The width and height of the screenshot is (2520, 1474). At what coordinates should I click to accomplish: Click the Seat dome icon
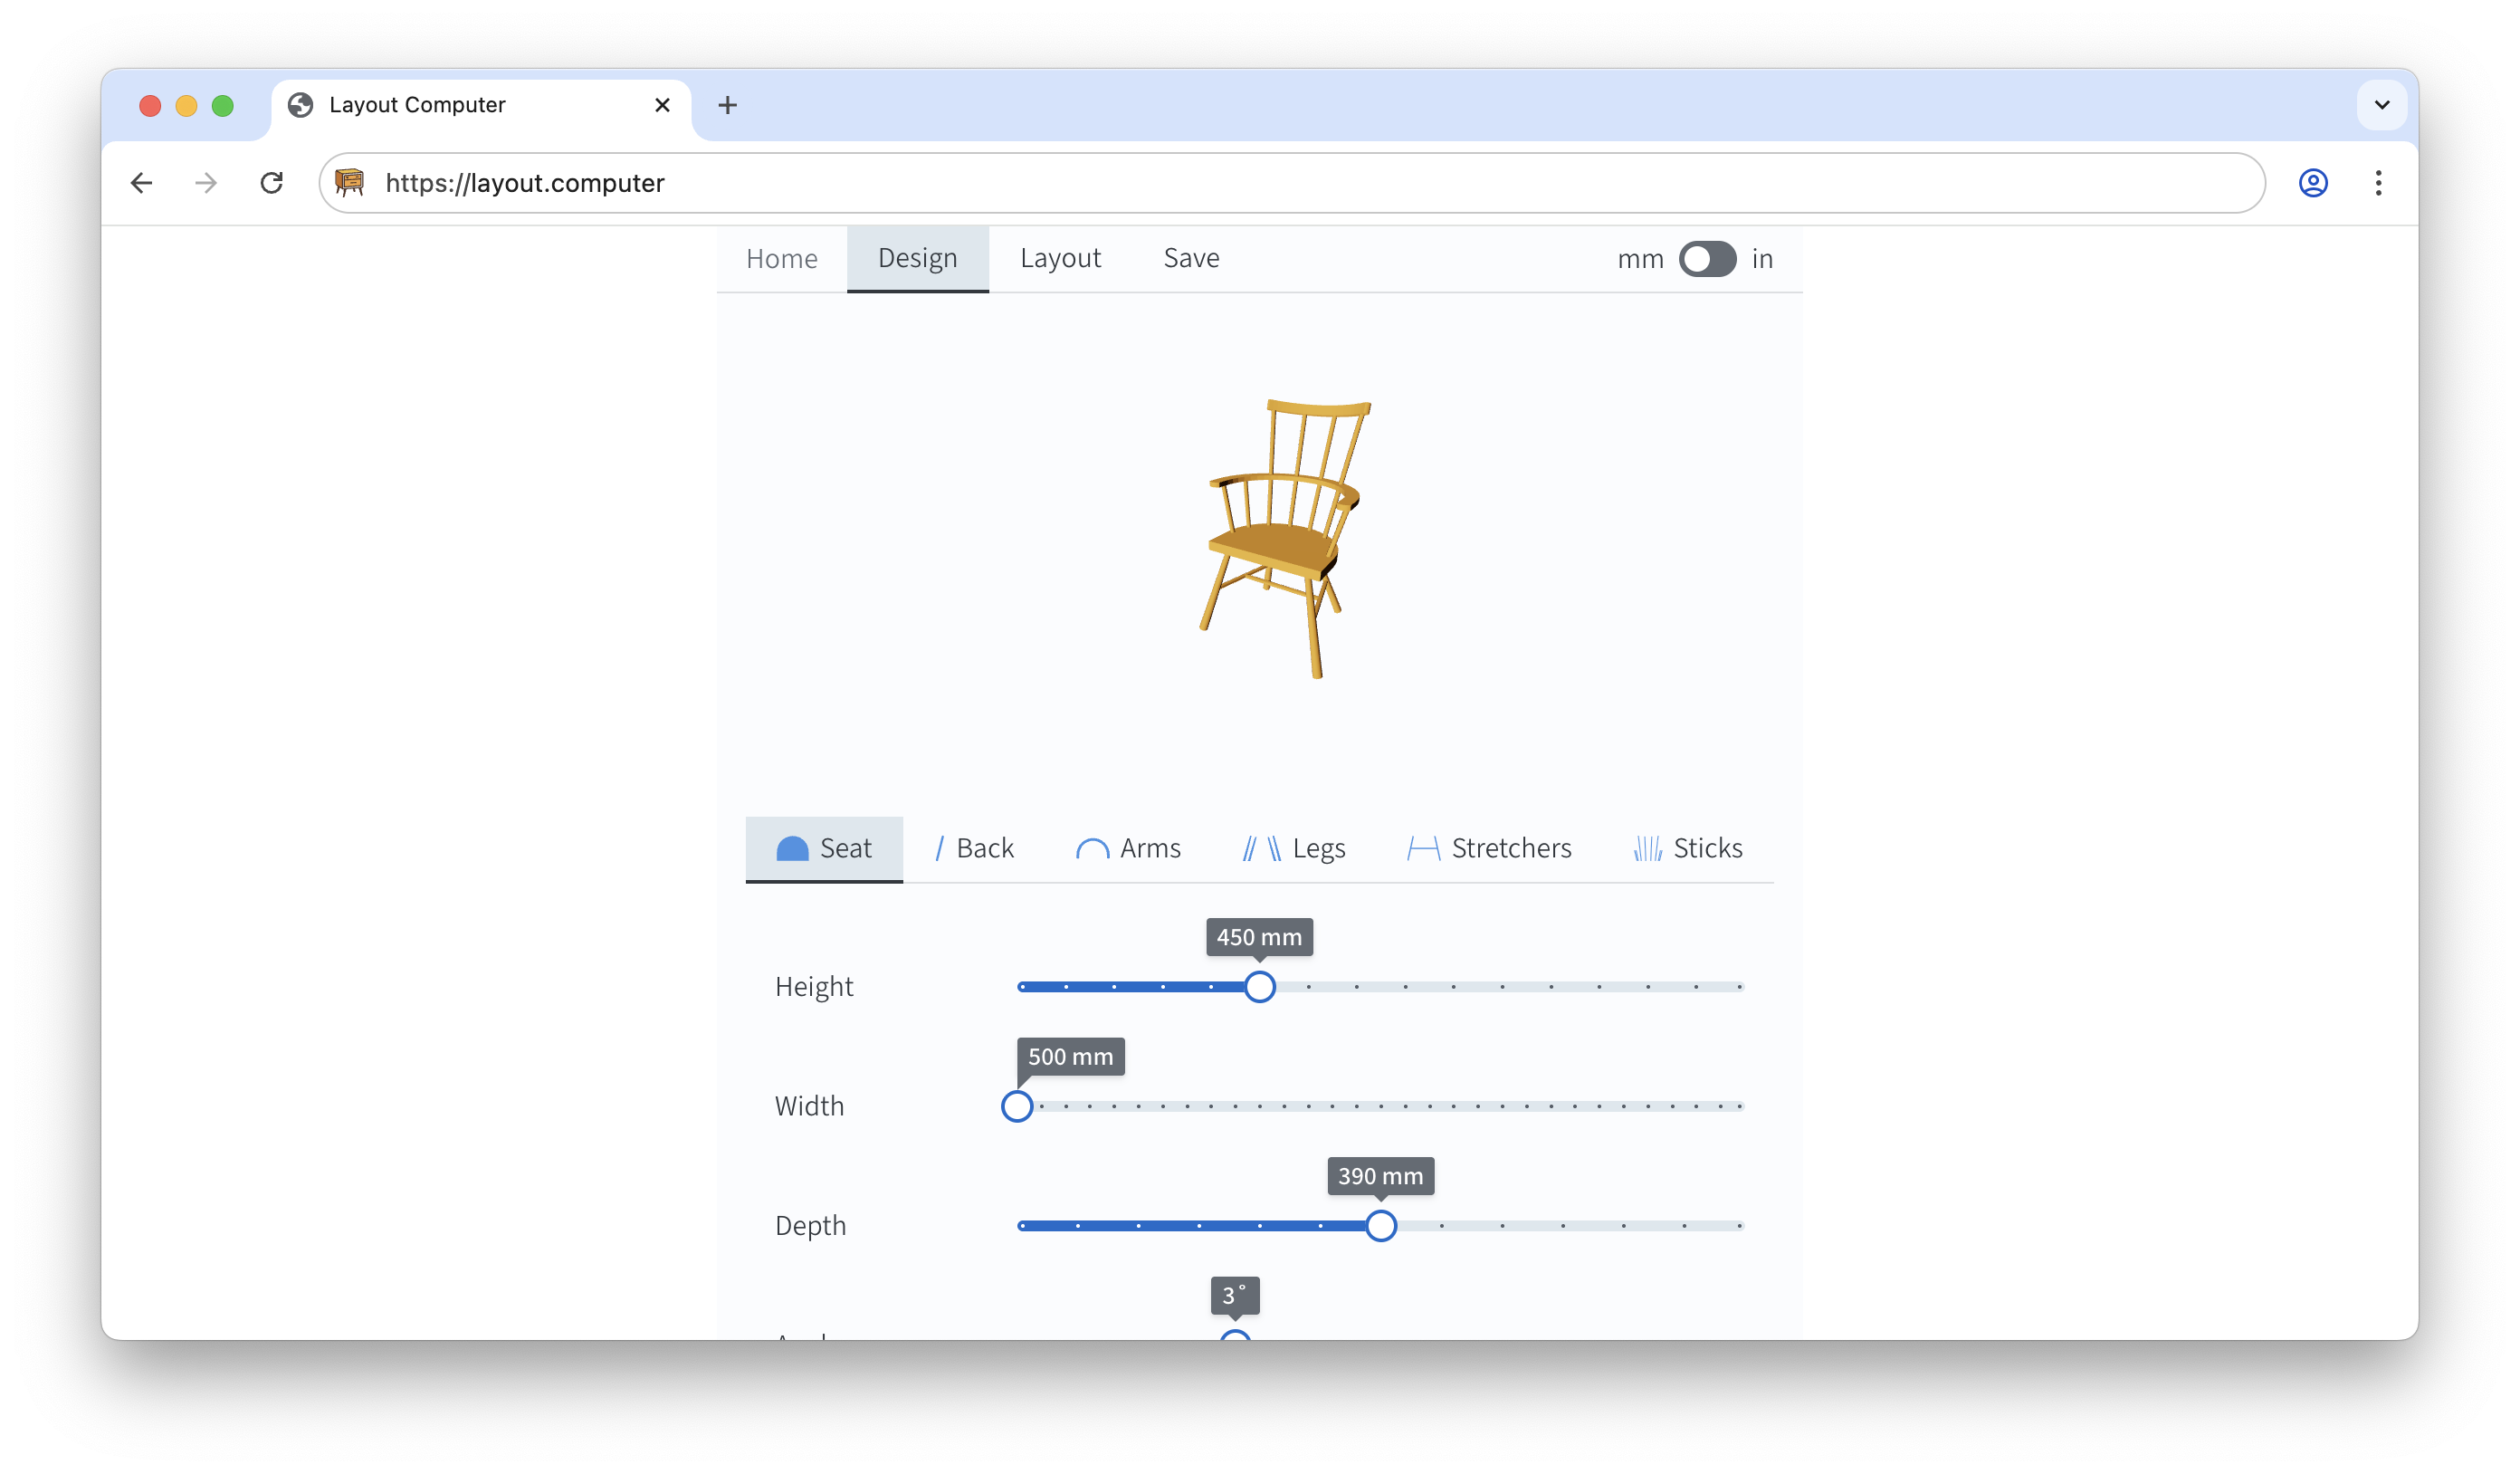(x=792, y=849)
